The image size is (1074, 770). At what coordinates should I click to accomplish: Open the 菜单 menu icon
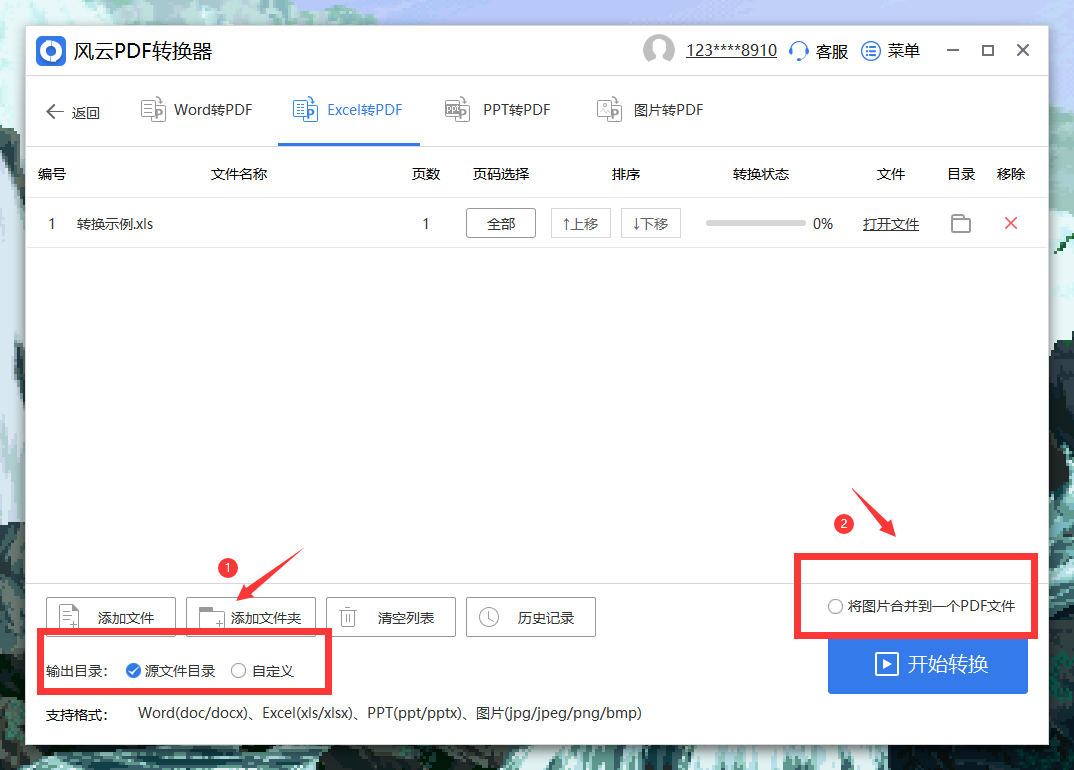click(x=871, y=51)
